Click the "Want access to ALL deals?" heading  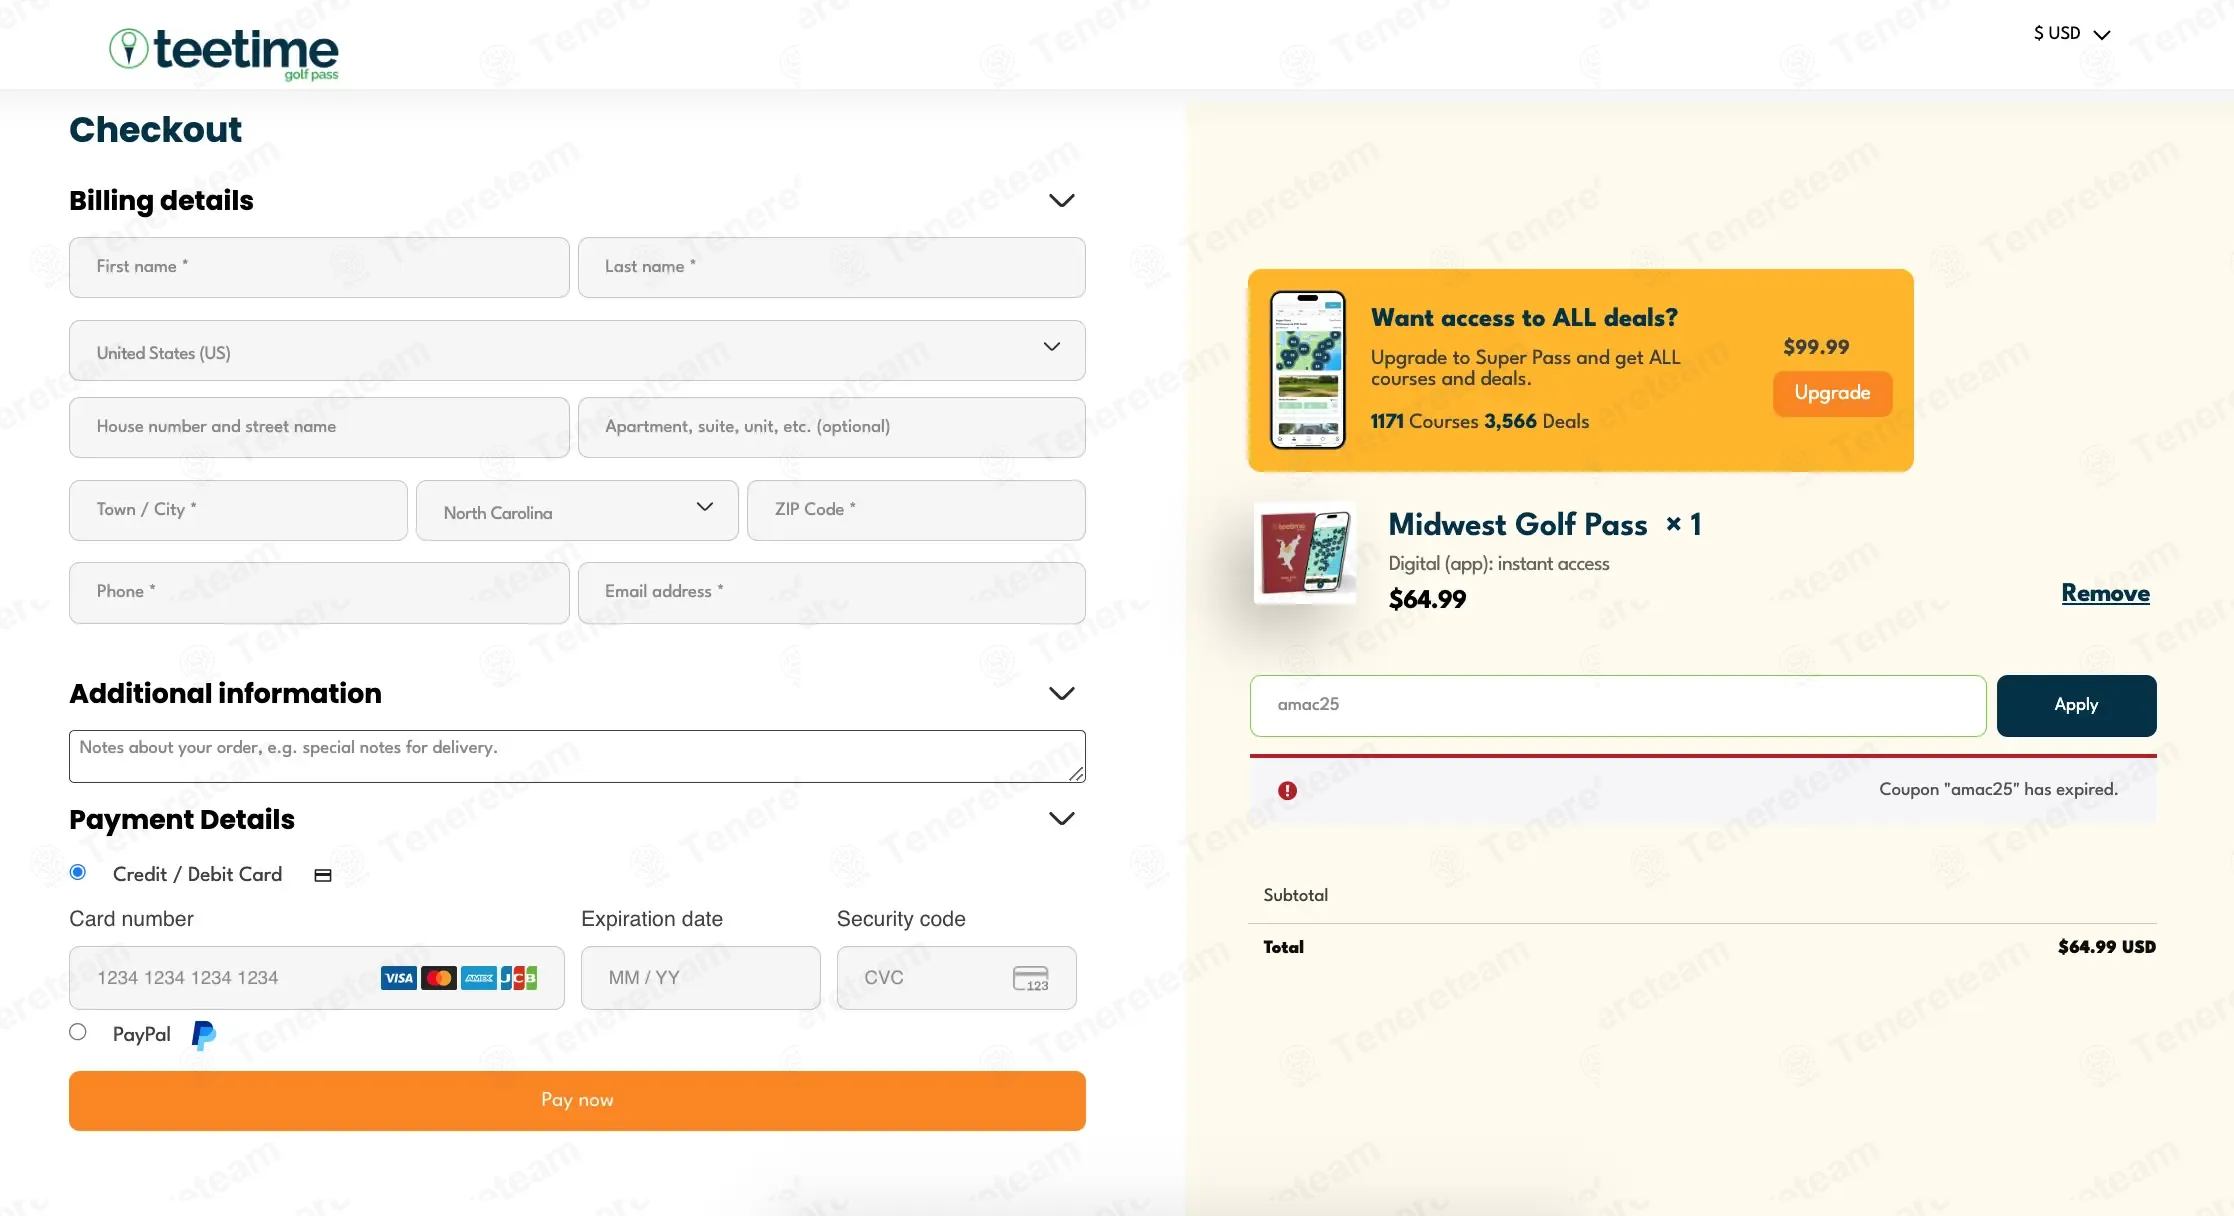pyautogui.click(x=1524, y=318)
